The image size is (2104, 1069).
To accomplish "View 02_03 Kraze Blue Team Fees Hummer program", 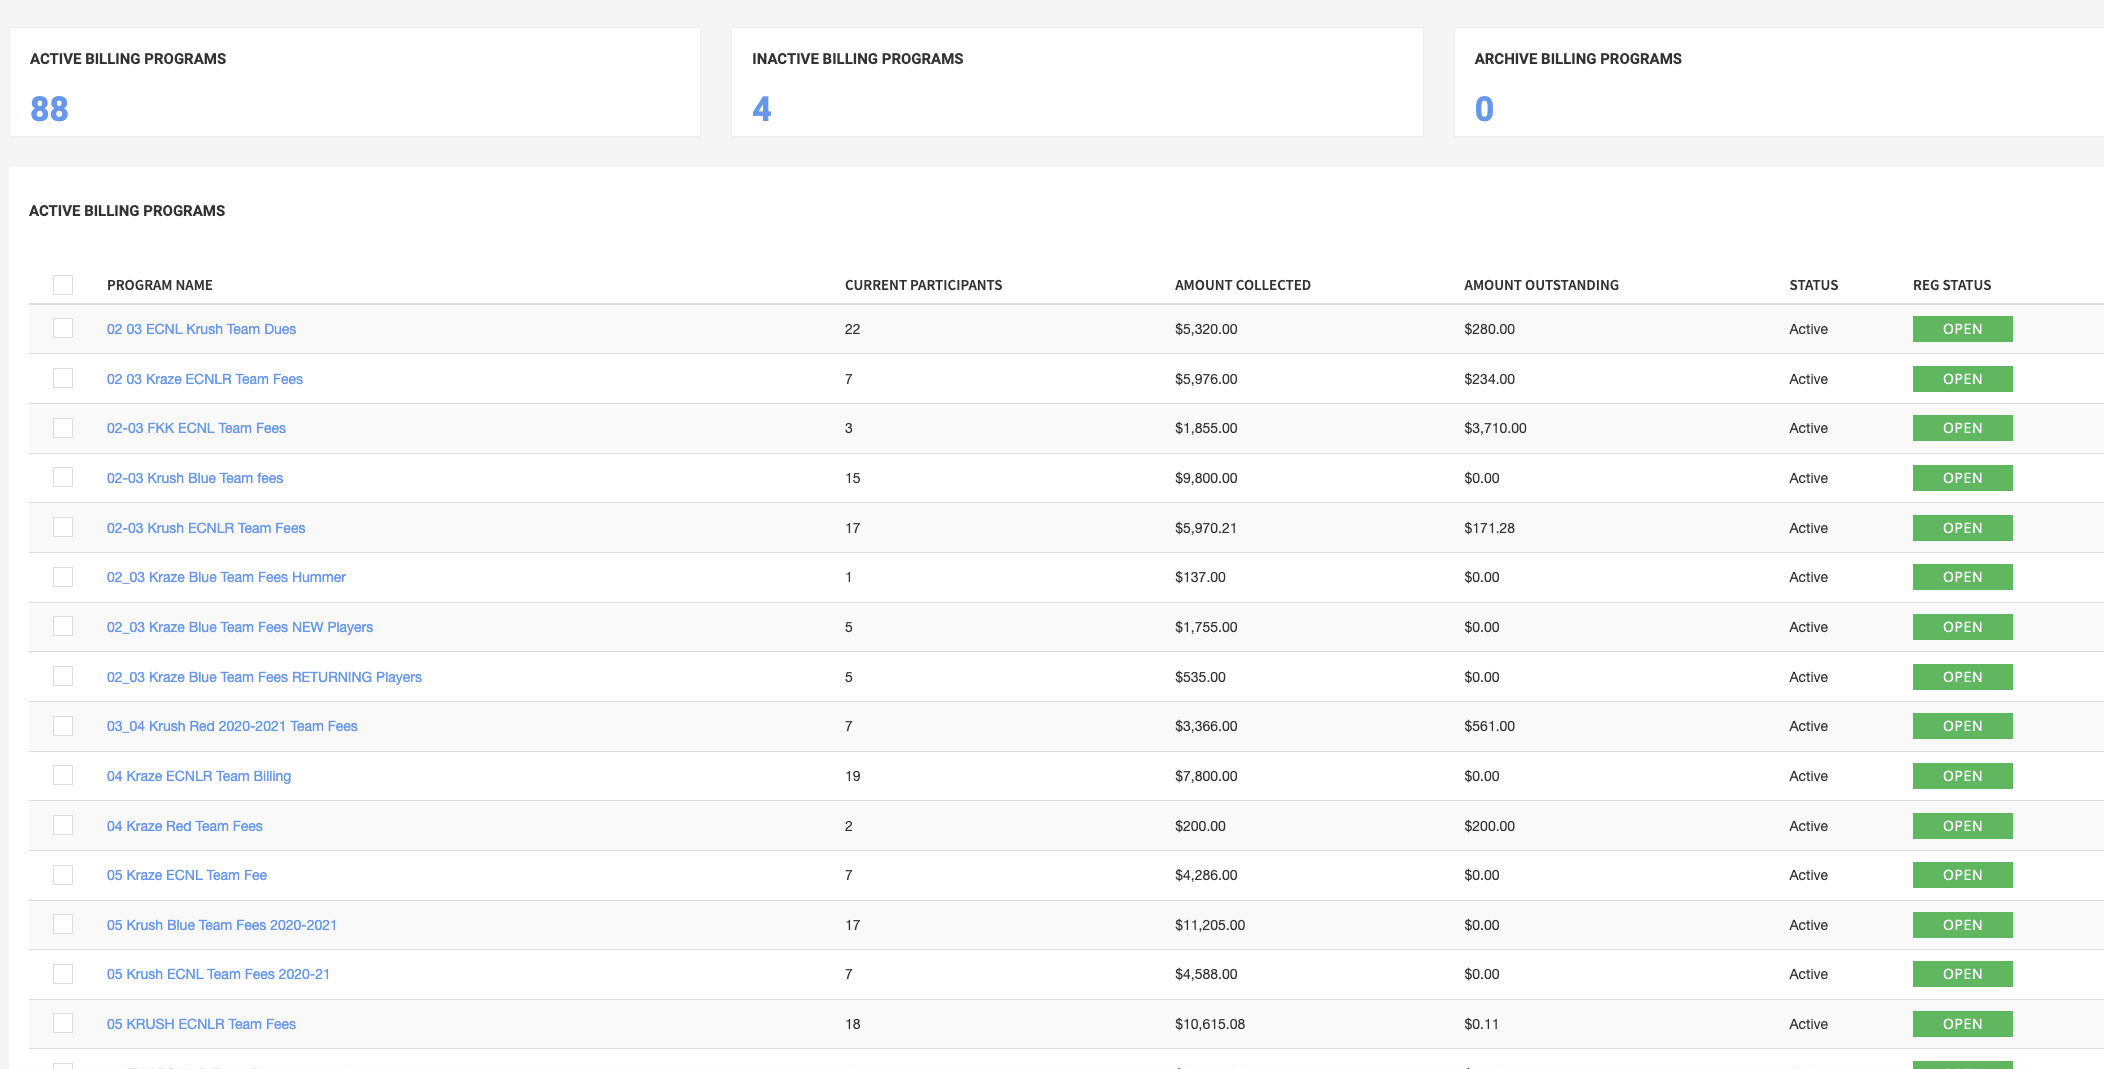I will pyautogui.click(x=226, y=577).
